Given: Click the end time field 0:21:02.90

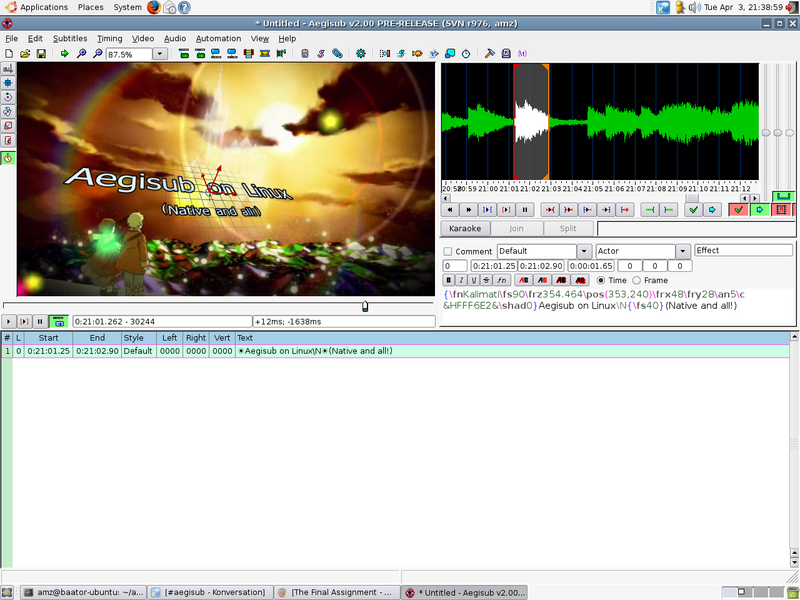Looking at the screenshot, I should [x=541, y=266].
